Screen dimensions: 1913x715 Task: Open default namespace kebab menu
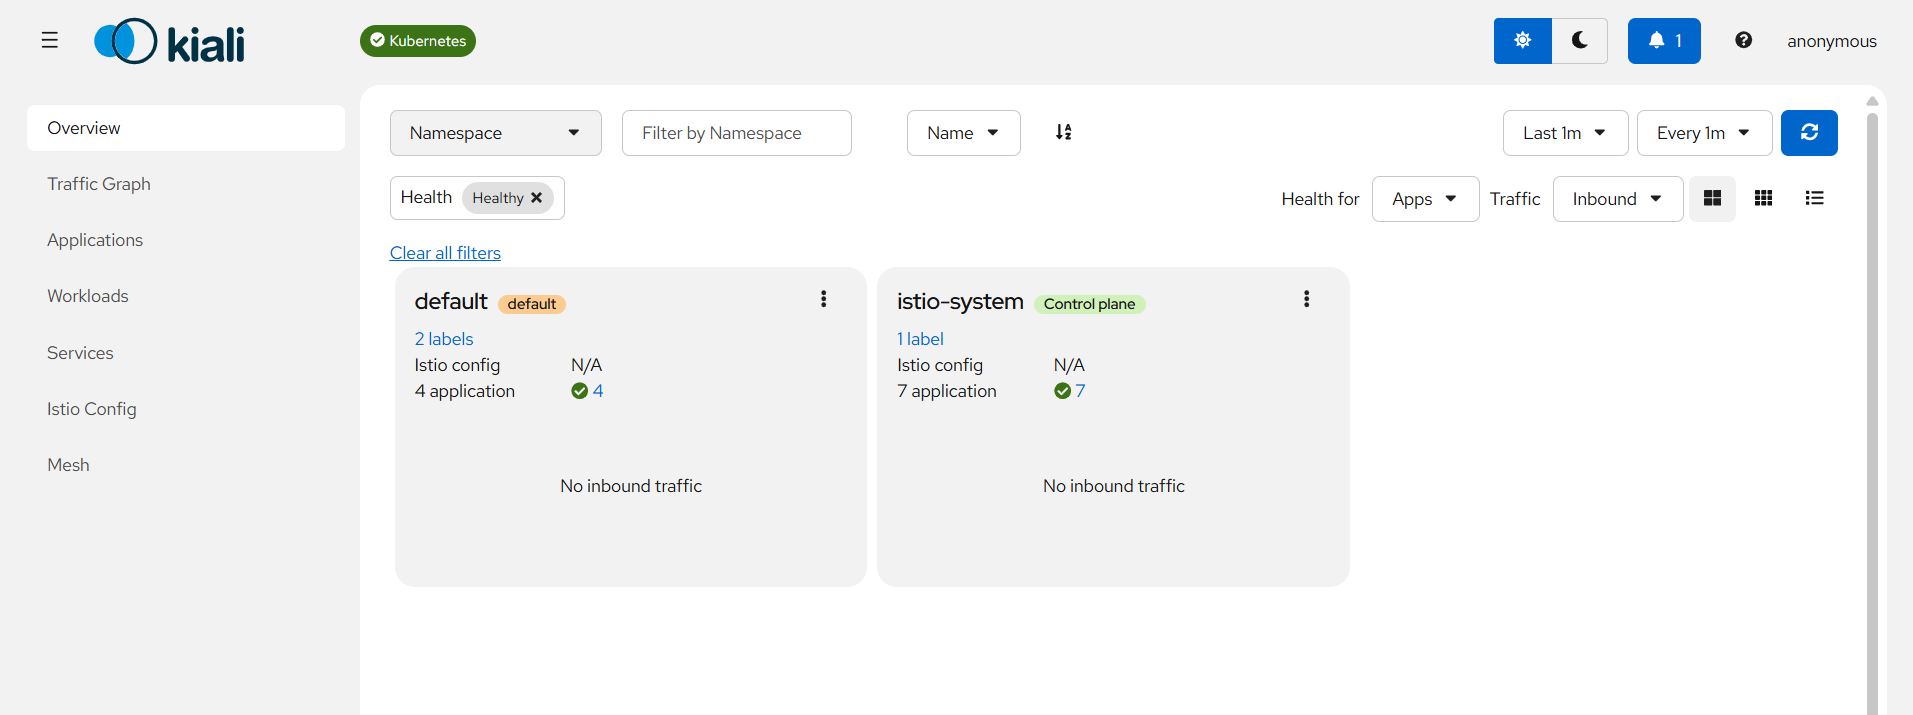(824, 299)
